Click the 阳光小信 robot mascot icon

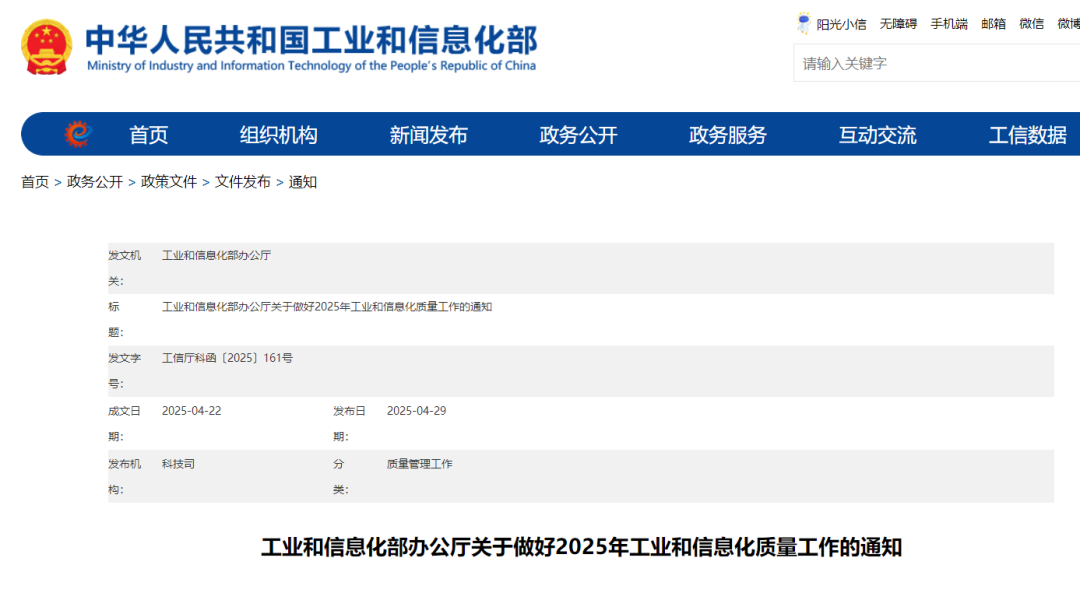click(804, 23)
